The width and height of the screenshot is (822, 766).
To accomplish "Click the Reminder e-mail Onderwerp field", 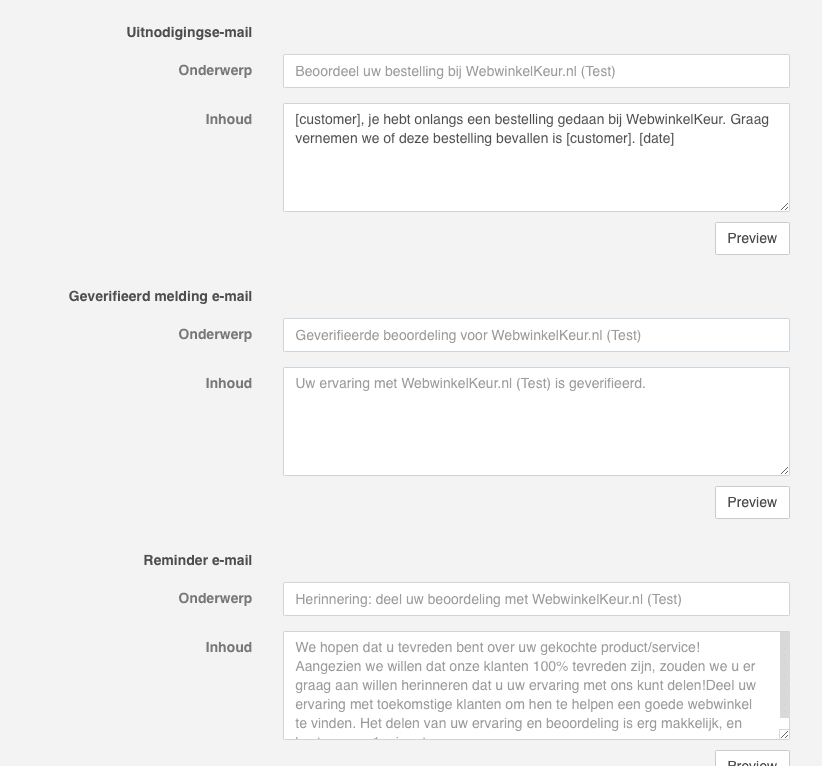I will 536,599.
